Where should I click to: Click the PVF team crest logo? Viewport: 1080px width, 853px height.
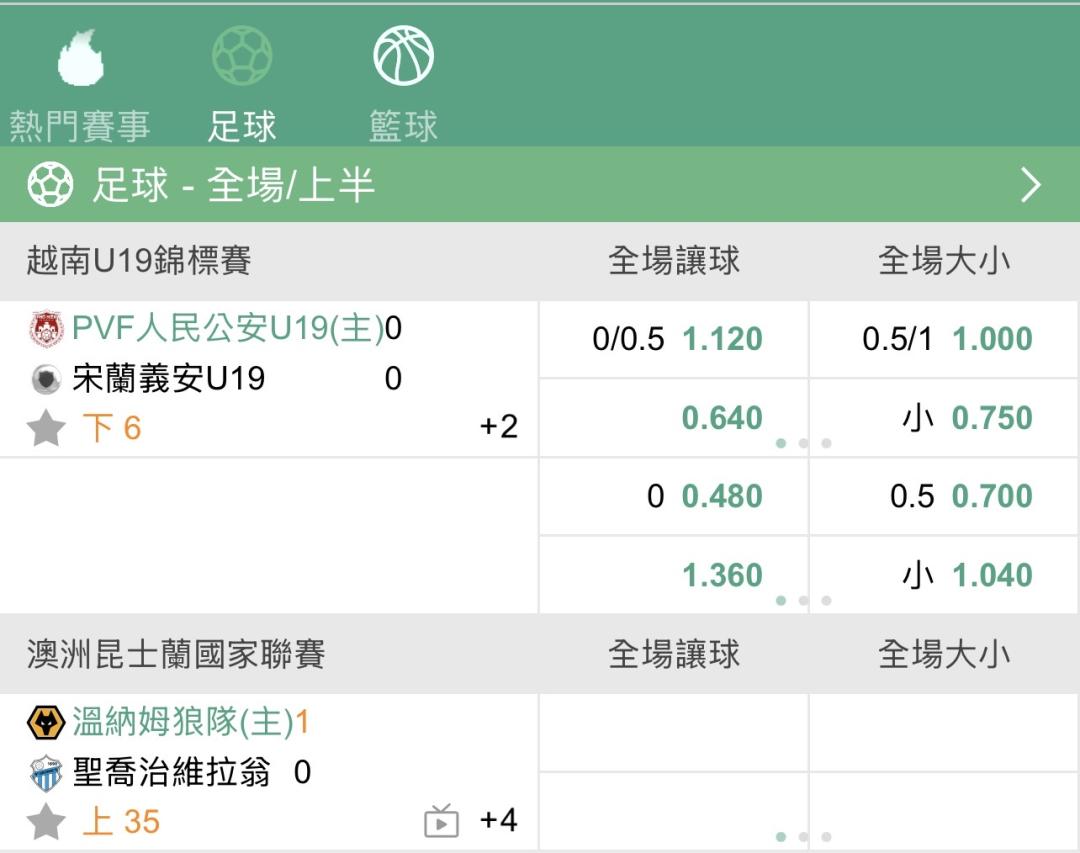click(x=46, y=329)
